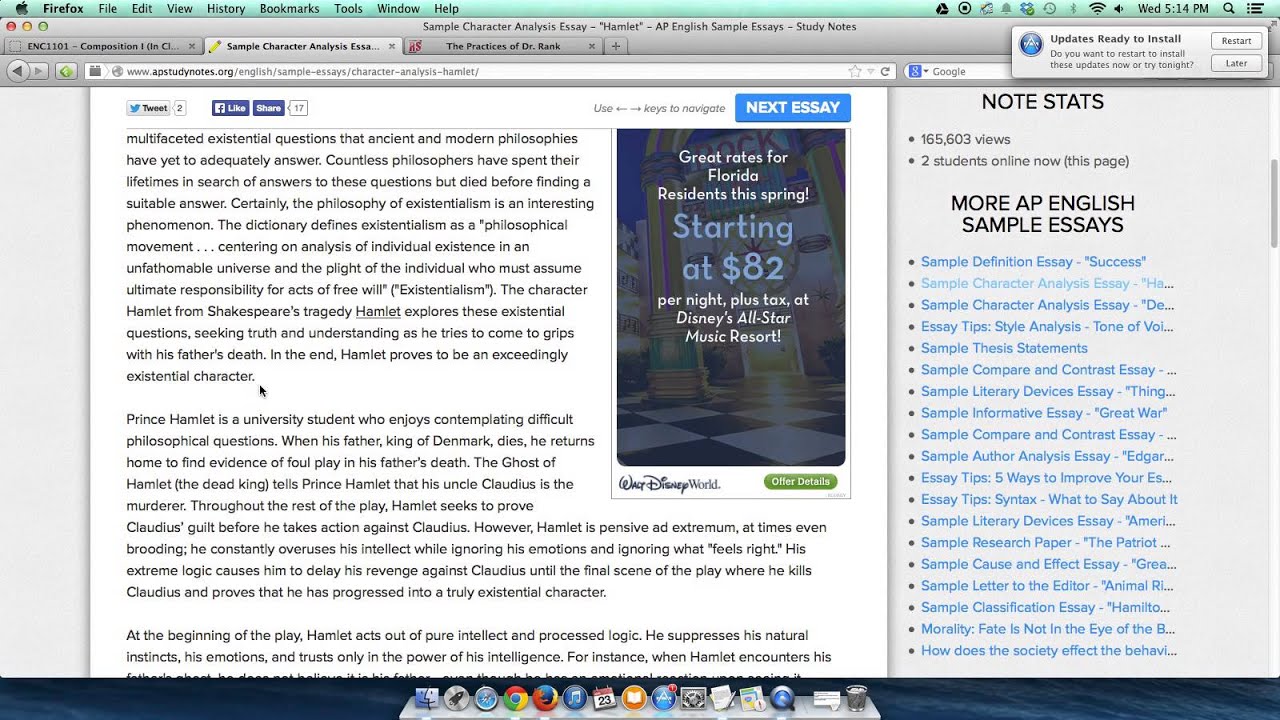Click the browser forward arrow
This screenshot has width=1280, height=720.
pyautogui.click(x=39, y=71)
